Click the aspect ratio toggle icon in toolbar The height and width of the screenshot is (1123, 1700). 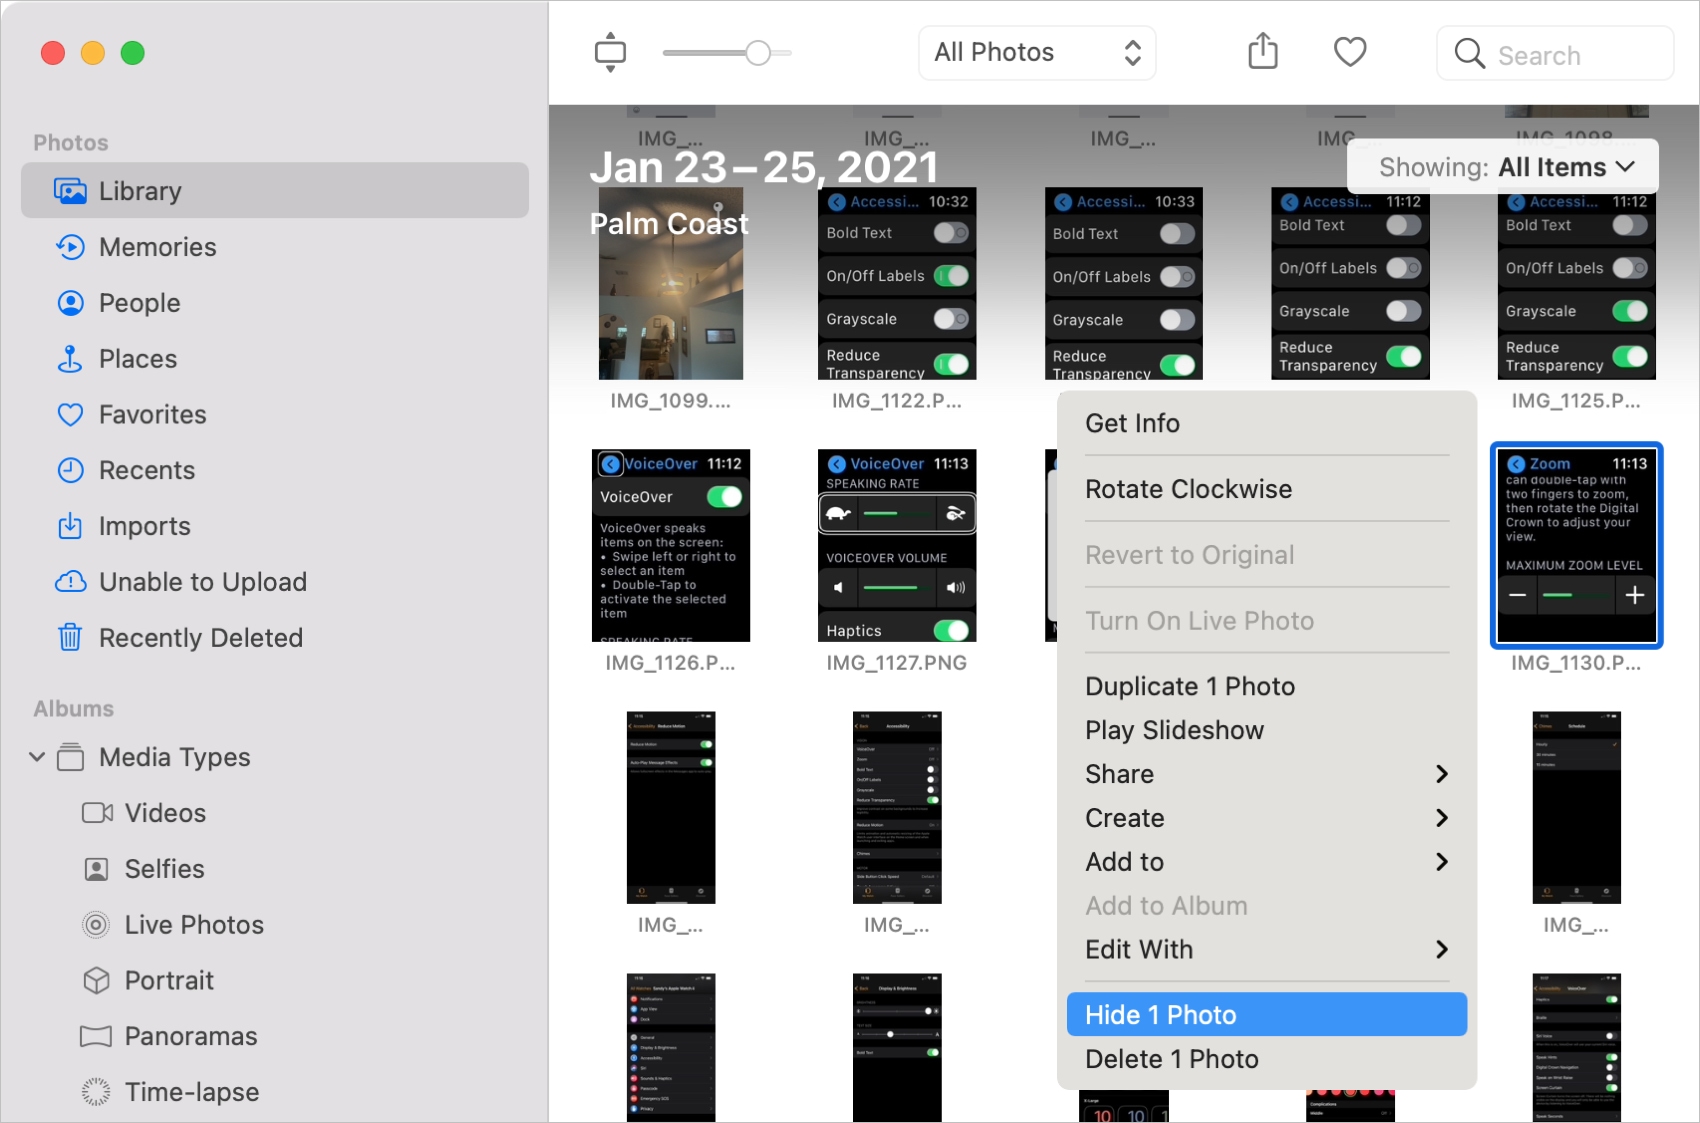point(610,52)
